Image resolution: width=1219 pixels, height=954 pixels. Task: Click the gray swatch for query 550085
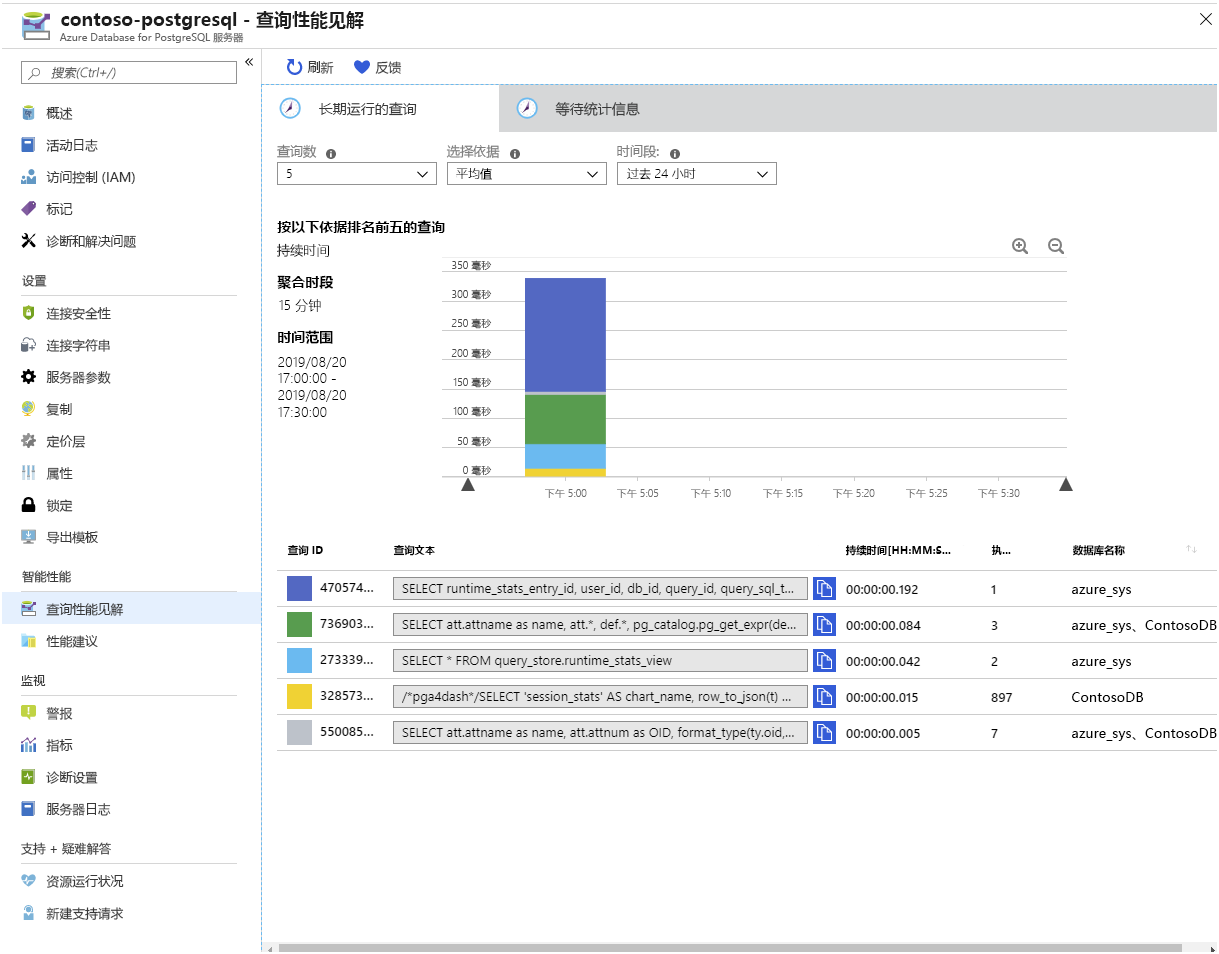pyautogui.click(x=300, y=733)
